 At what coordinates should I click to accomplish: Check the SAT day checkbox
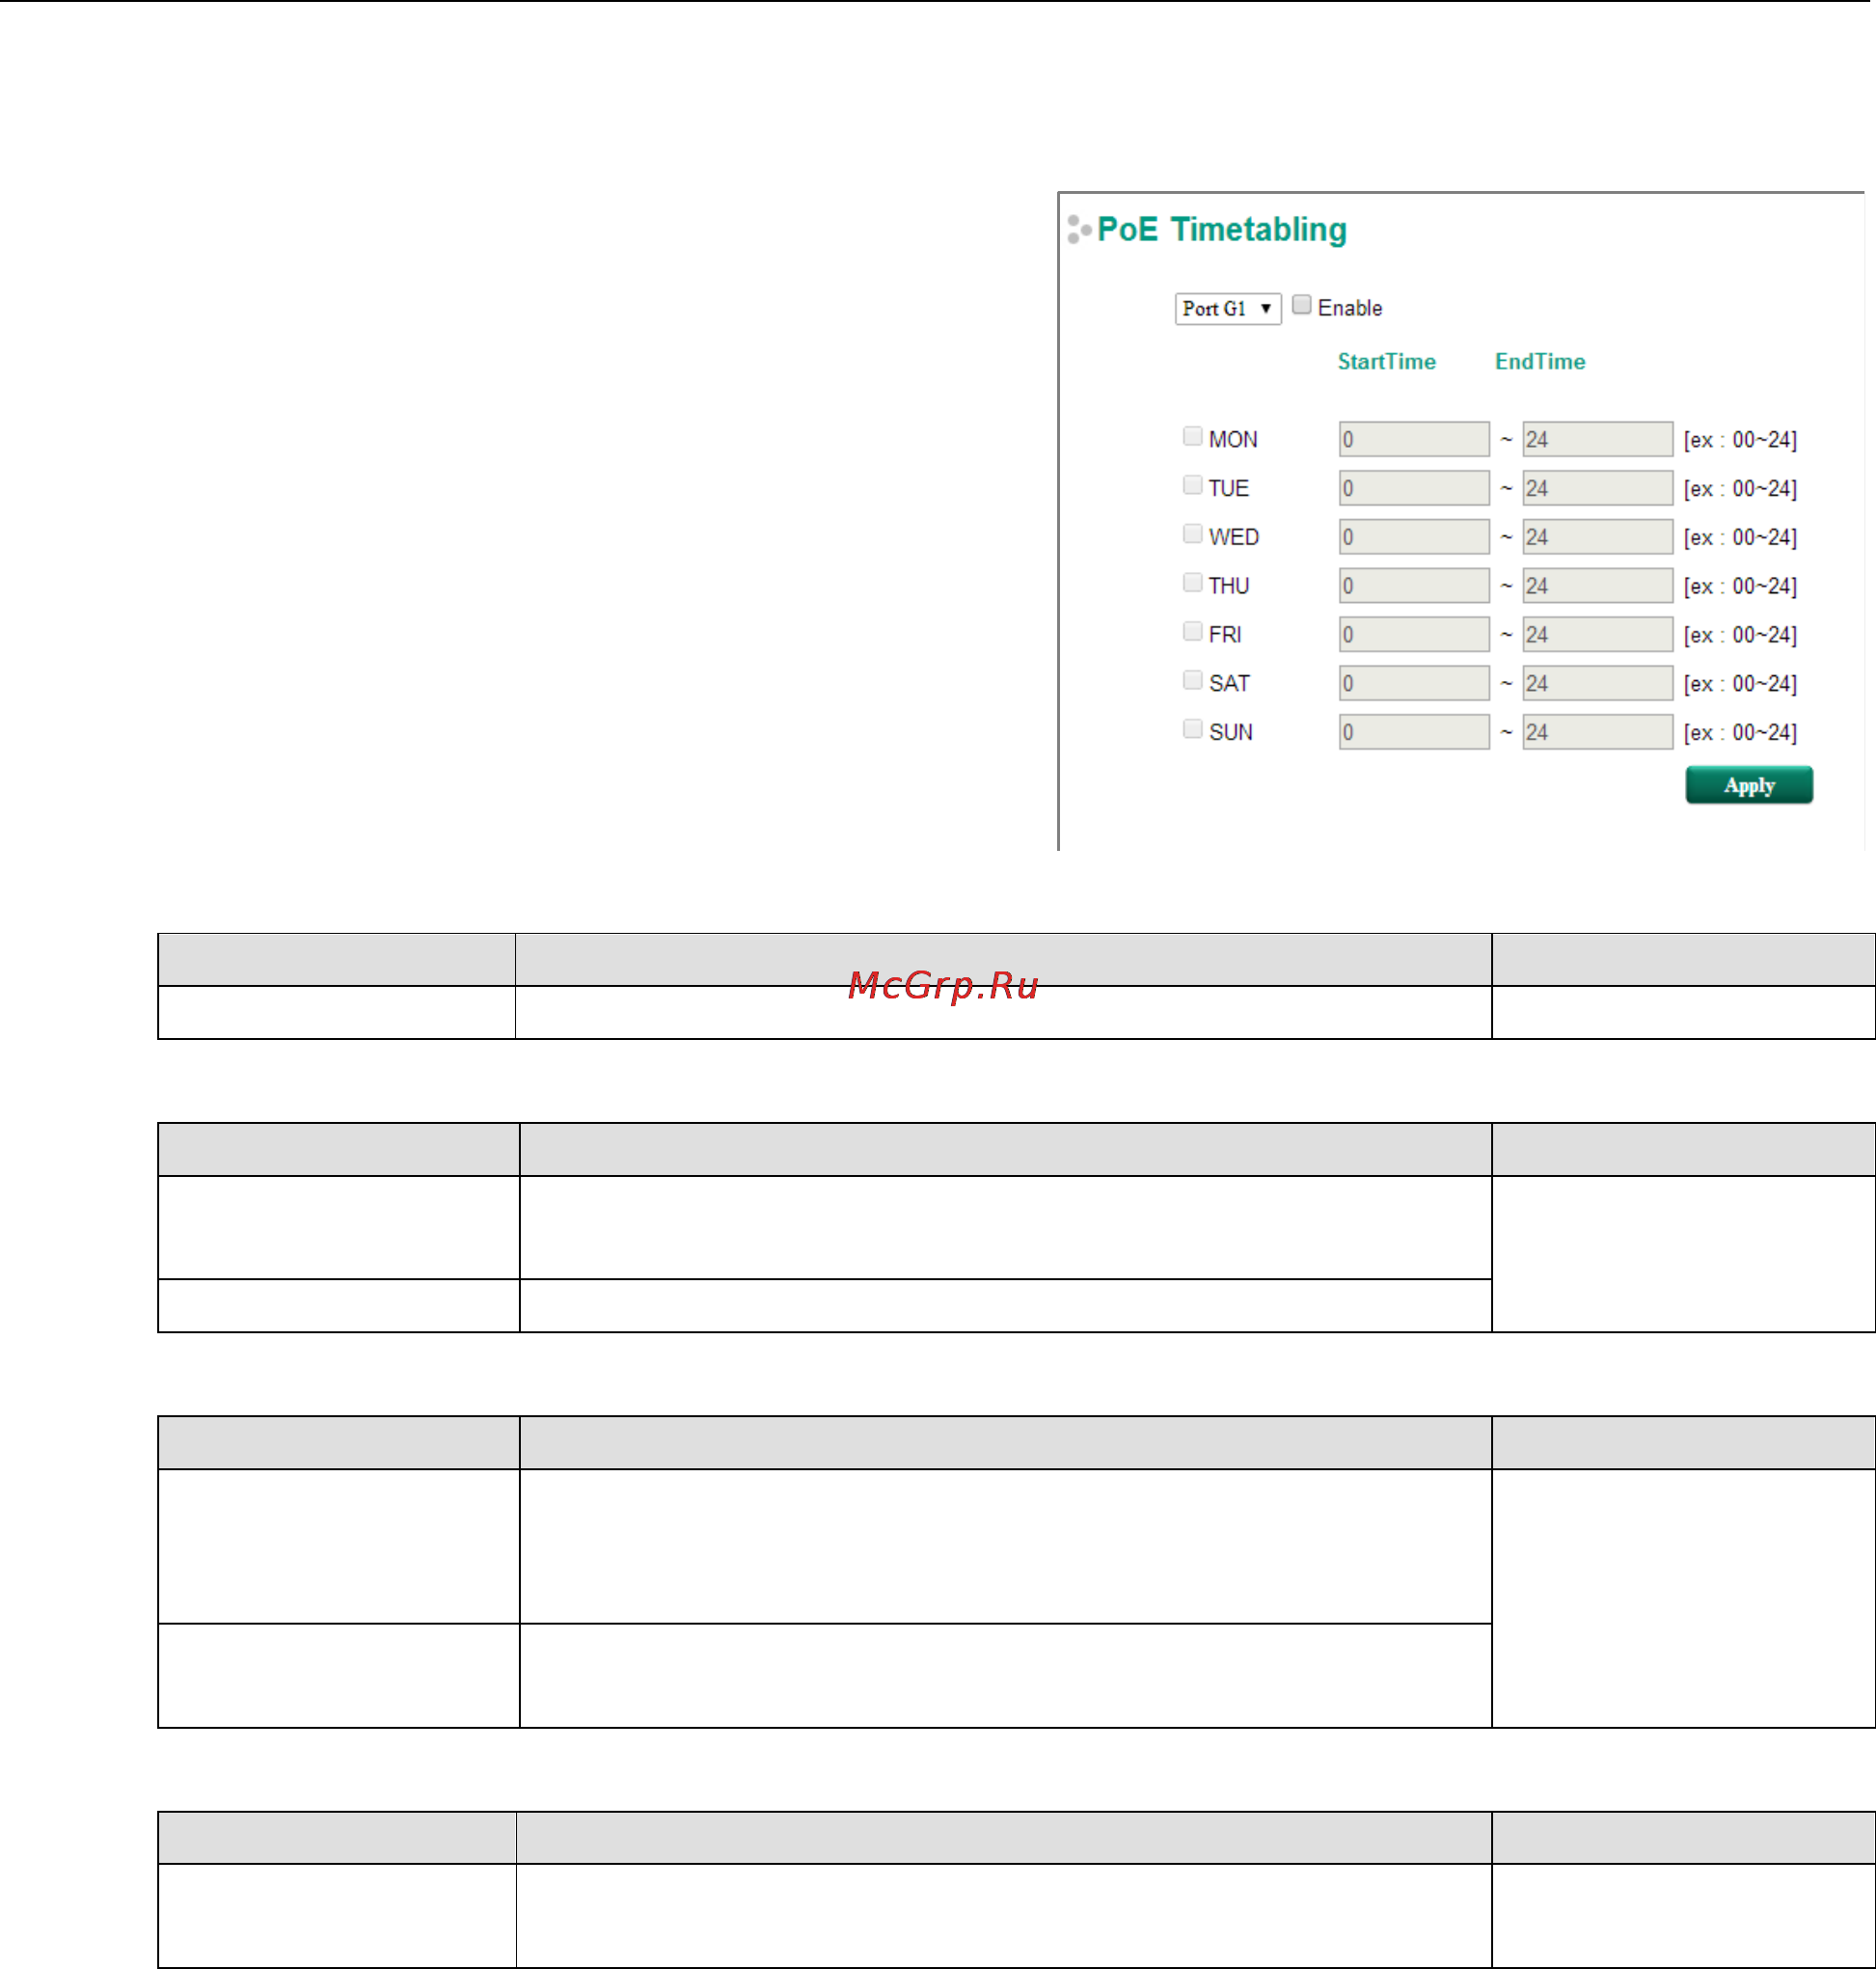click(1192, 680)
